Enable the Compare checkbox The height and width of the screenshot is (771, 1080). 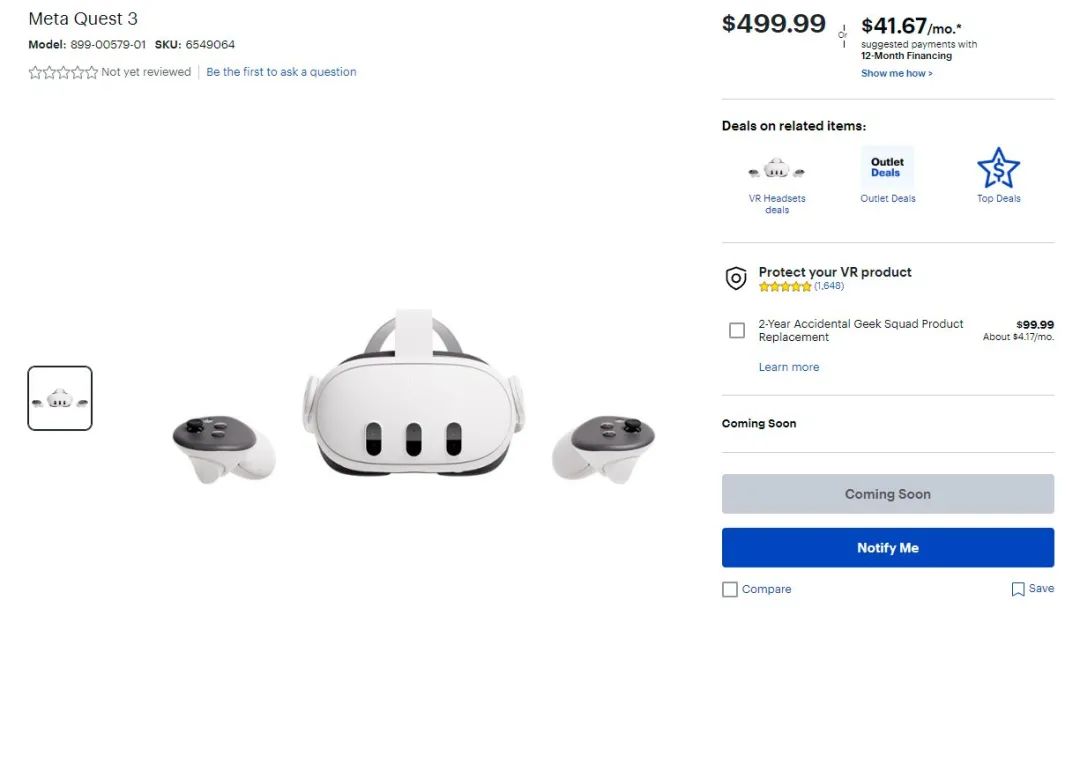click(x=730, y=589)
